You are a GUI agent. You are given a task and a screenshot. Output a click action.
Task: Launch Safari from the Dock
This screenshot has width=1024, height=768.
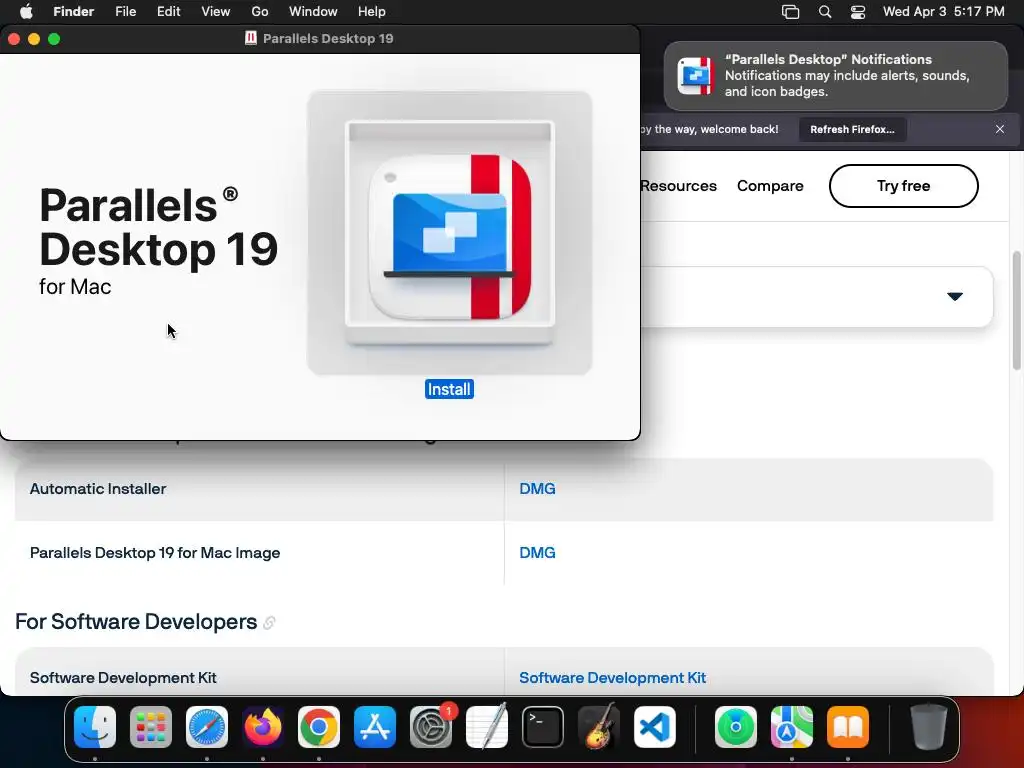point(207,727)
